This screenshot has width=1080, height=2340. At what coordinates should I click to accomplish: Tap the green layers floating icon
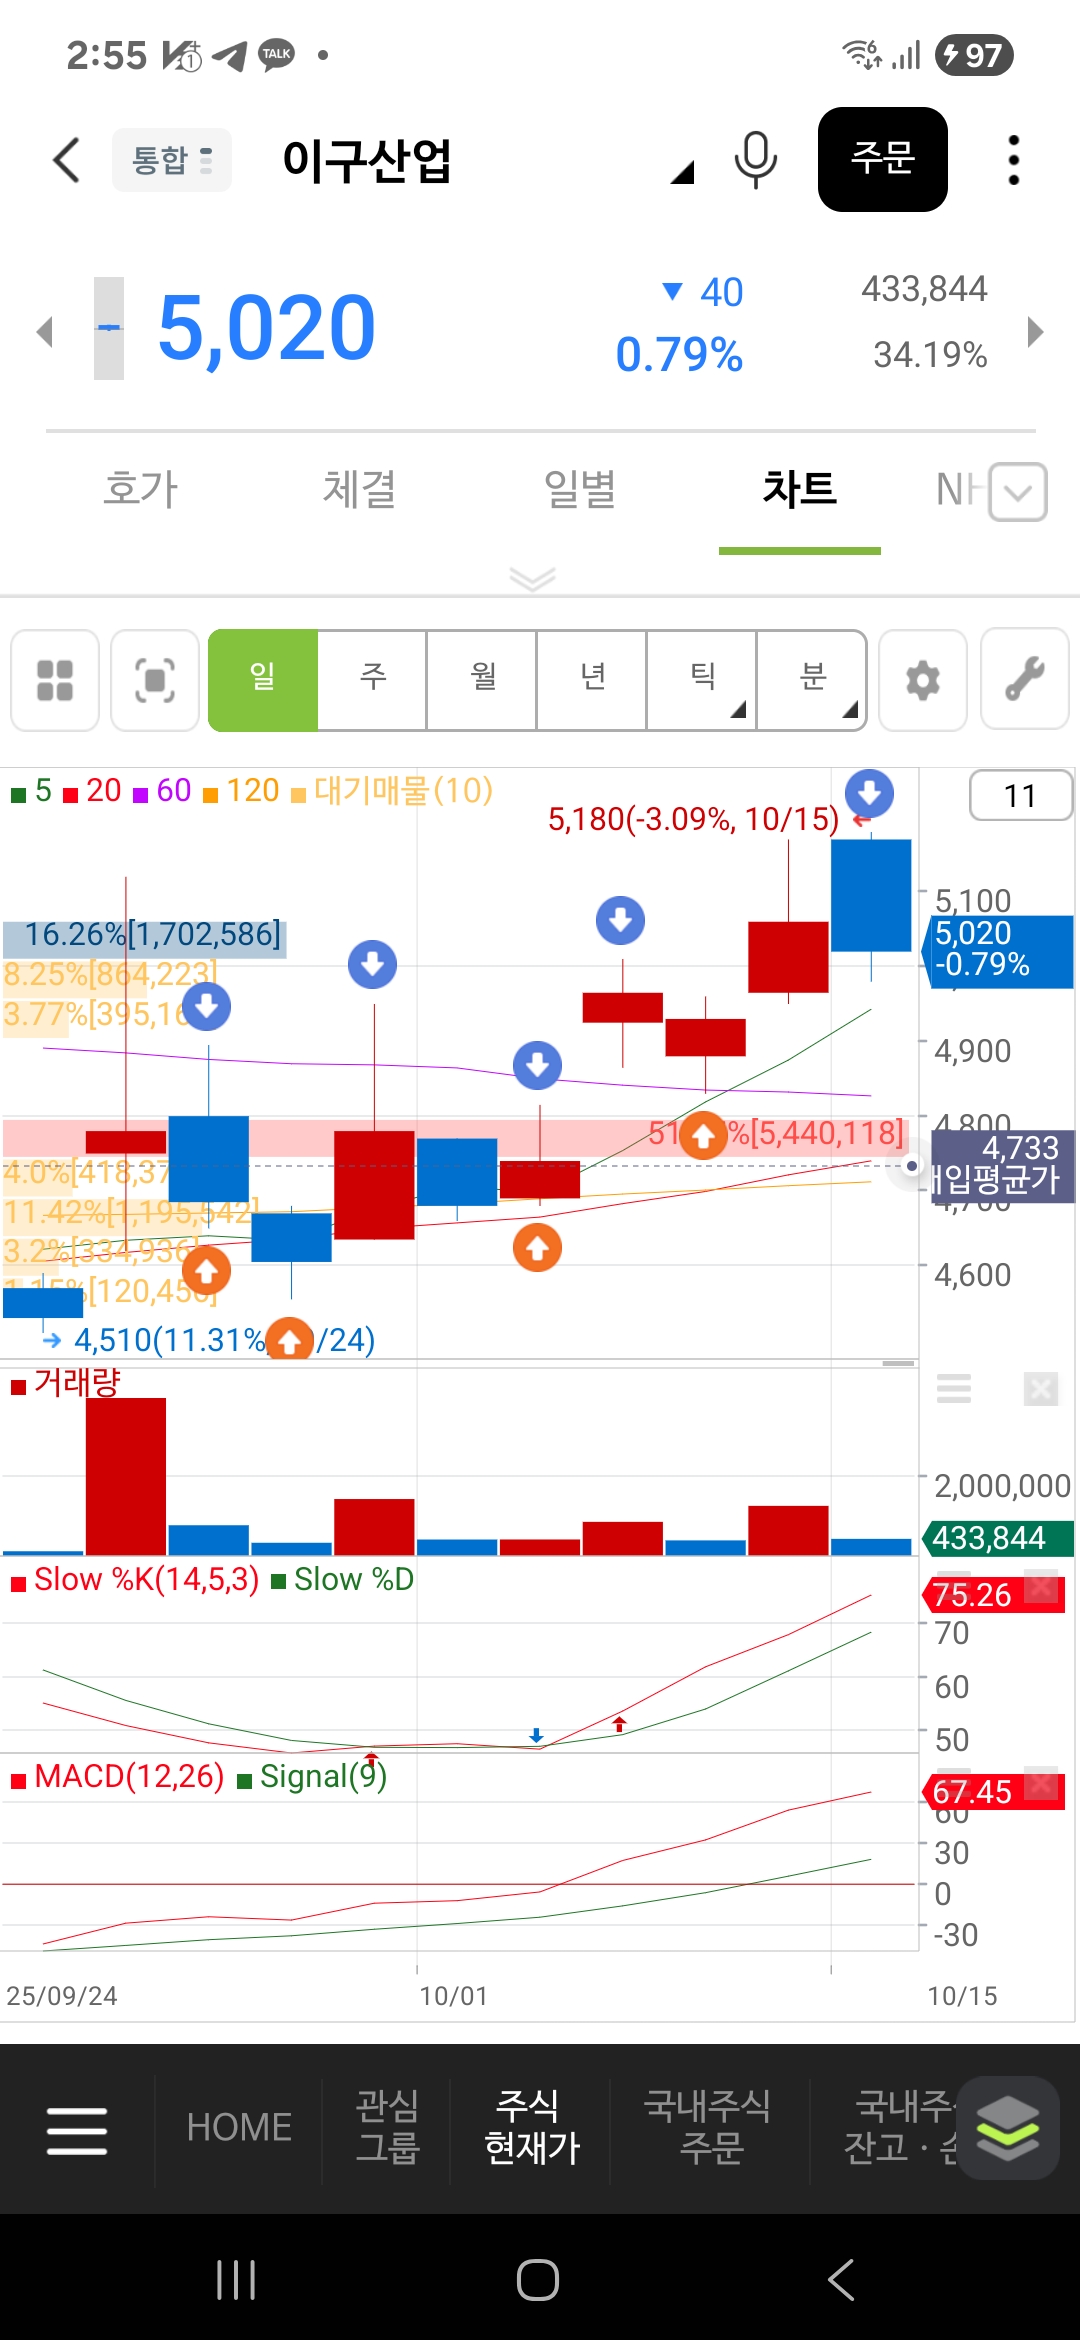click(1007, 2128)
